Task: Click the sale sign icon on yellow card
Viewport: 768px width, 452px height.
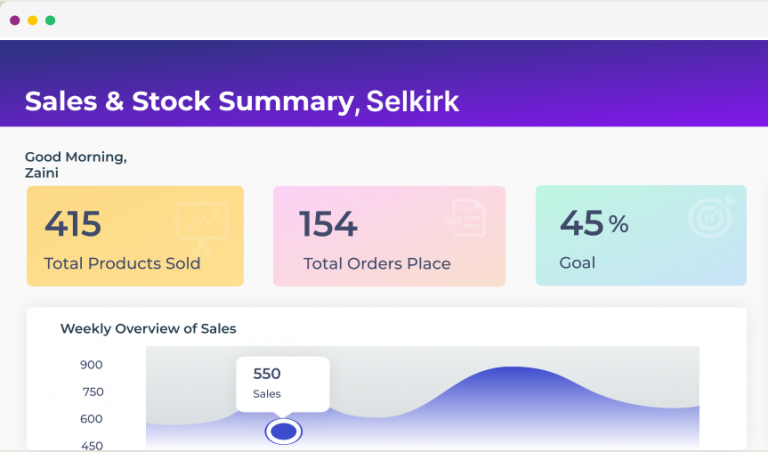Action: pos(202,223)
